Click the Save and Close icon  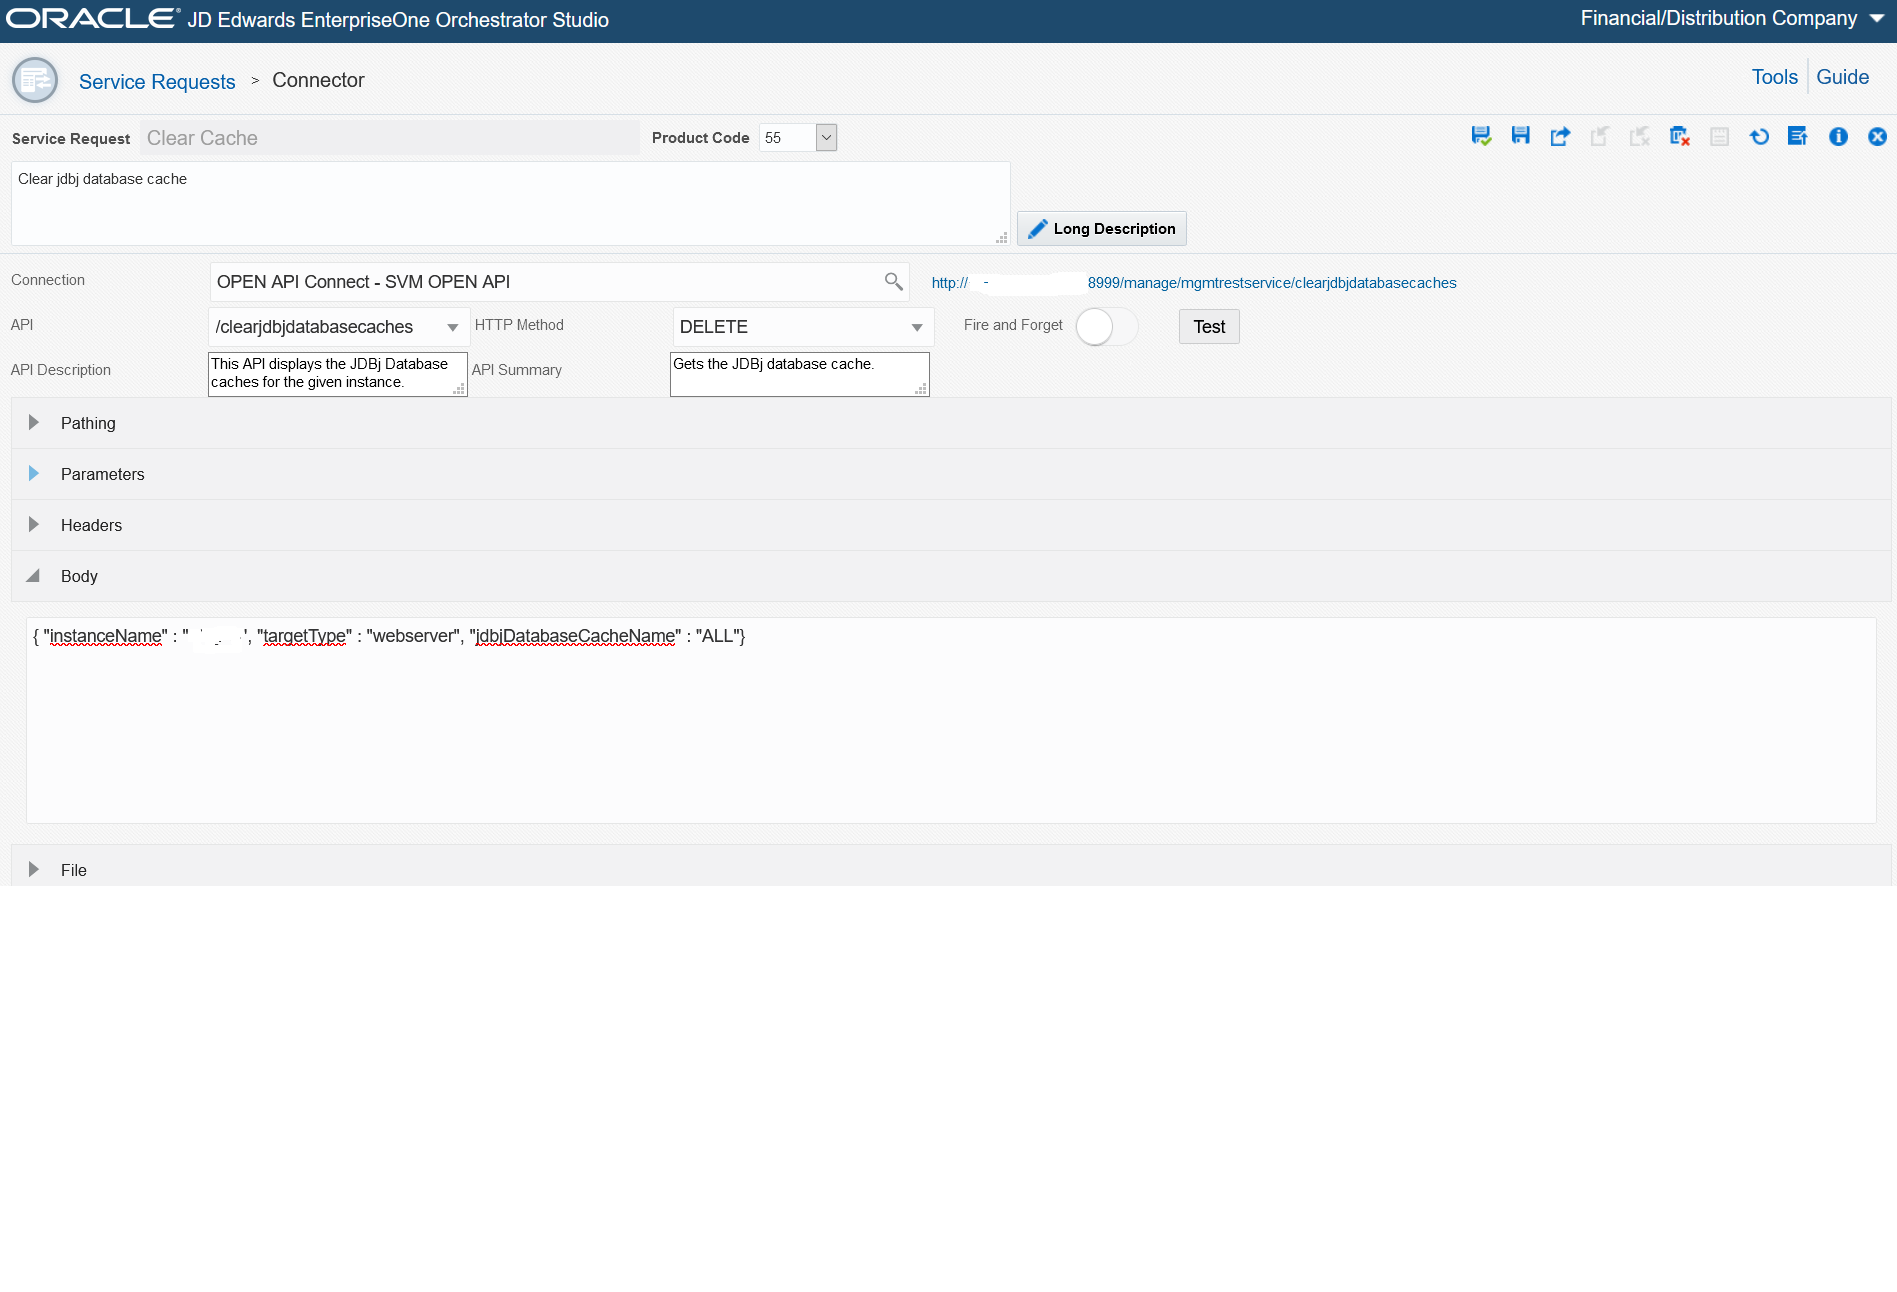pos(1481,136)
